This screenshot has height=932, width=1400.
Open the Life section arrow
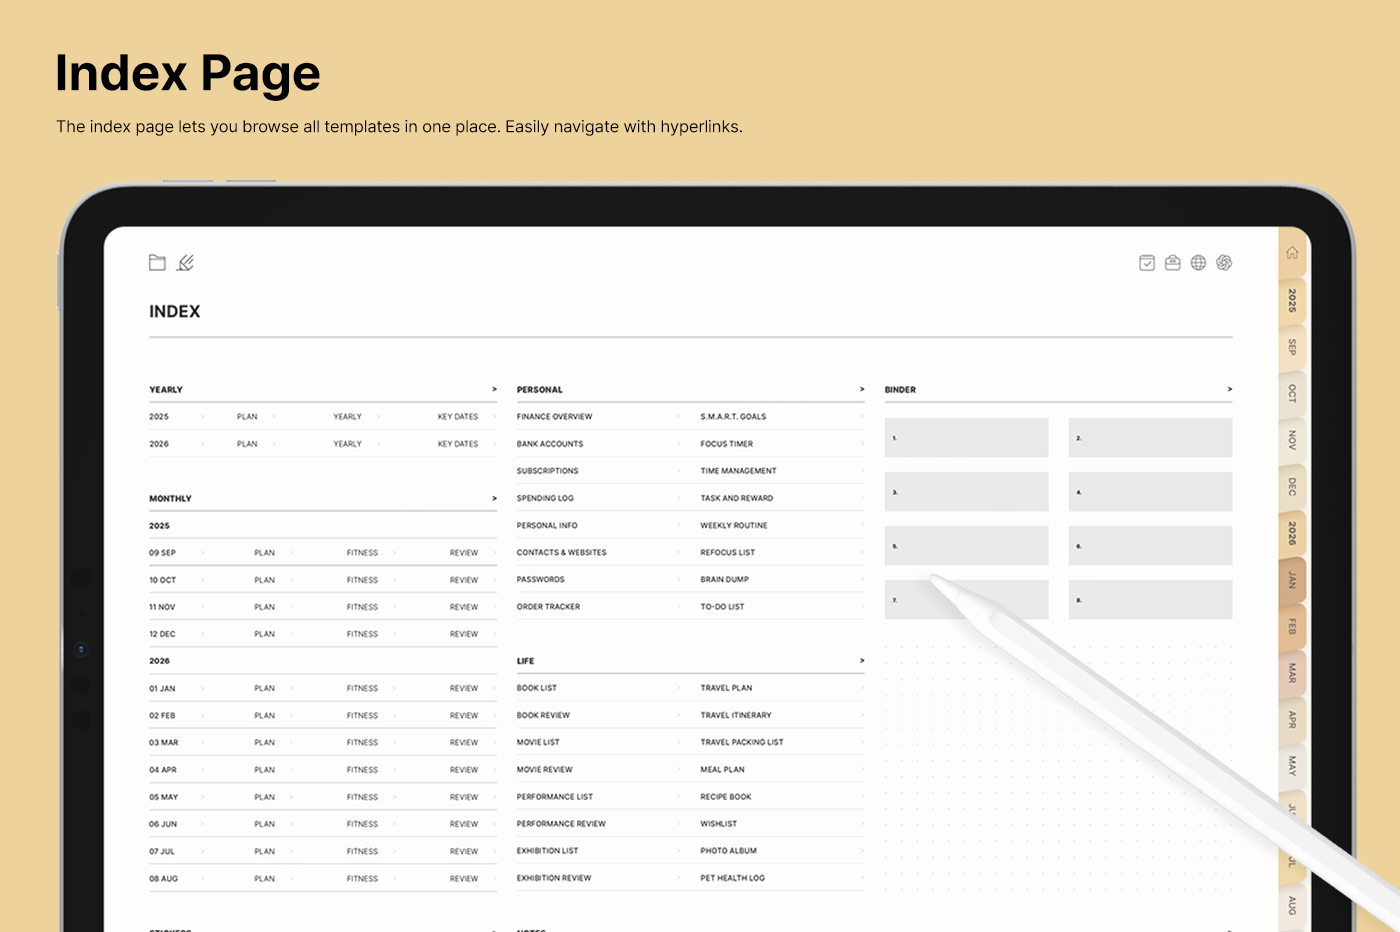click(x=862, y=661)
